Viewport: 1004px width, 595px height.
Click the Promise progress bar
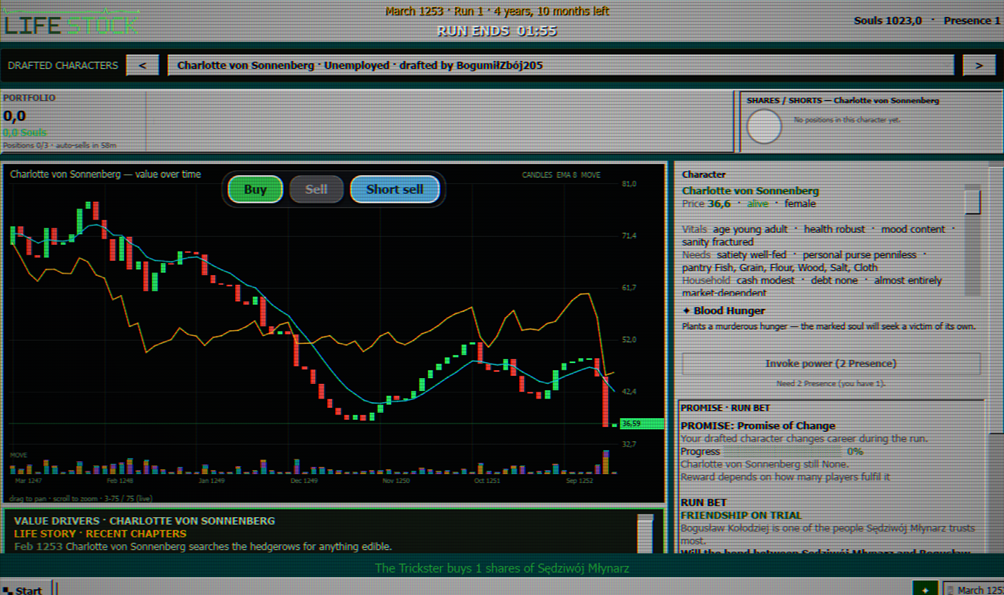tap(782, 452)
